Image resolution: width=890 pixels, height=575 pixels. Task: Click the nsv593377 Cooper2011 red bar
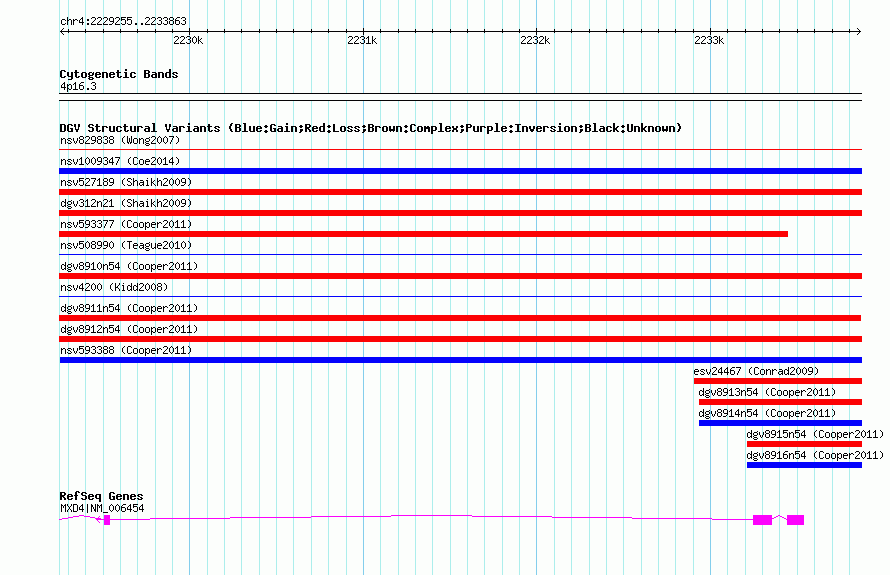[423, 234]
